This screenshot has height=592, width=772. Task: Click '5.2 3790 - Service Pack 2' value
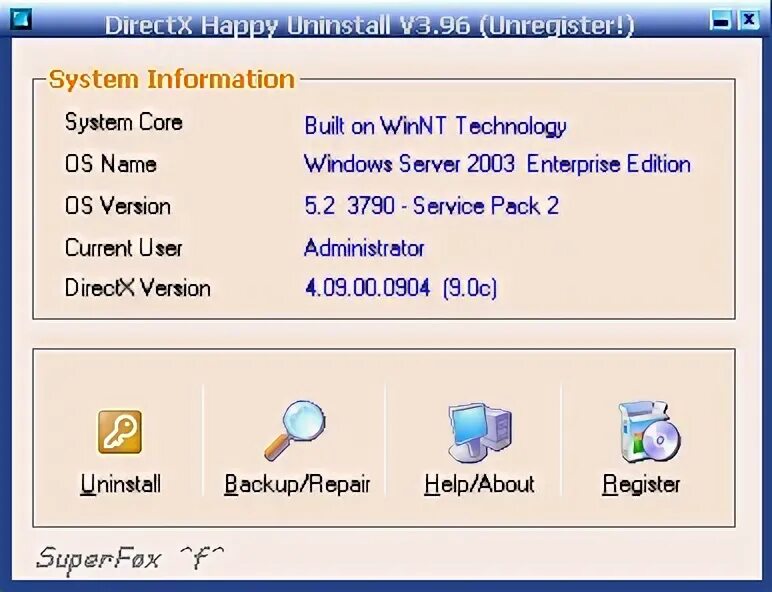[x=432, y=206]
